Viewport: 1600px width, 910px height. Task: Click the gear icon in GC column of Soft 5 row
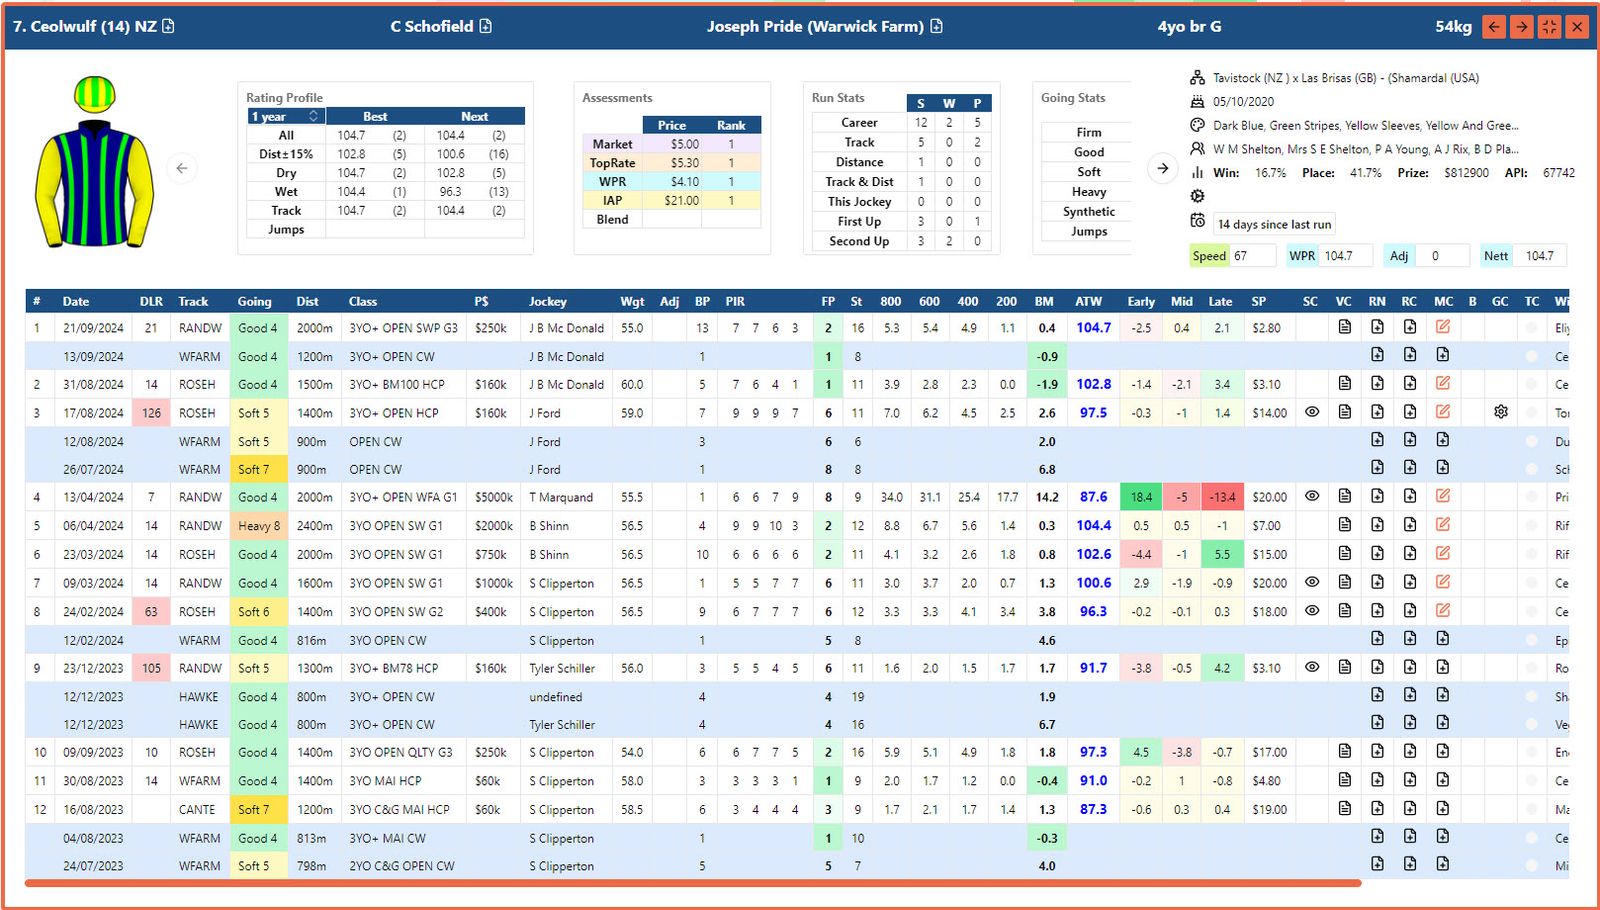click(1500, 411)
